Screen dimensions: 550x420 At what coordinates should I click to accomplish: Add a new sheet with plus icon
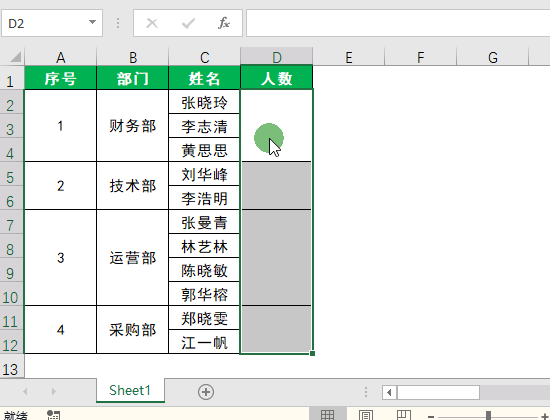206,392
